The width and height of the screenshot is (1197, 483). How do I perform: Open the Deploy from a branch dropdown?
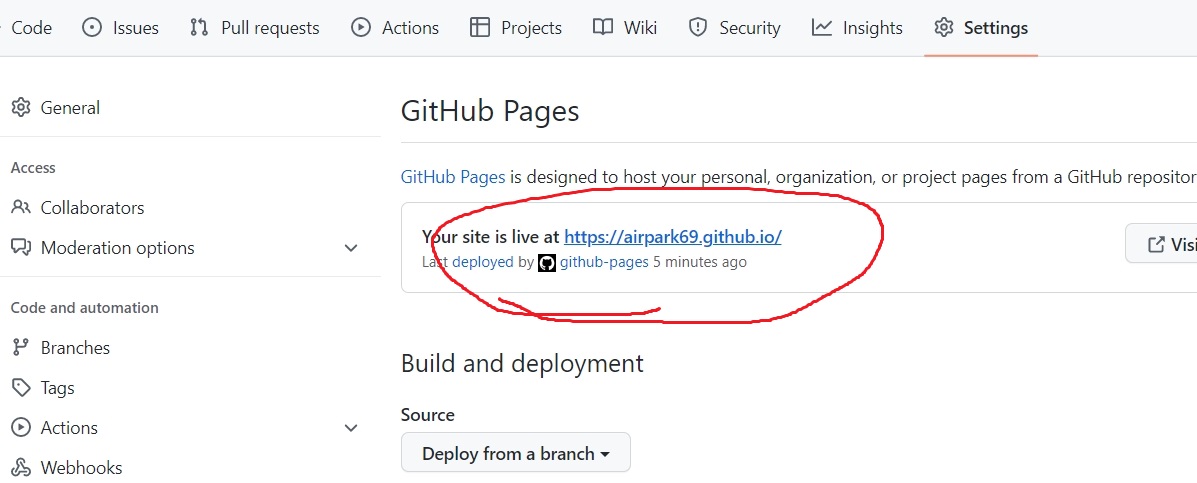click(516, 453)
